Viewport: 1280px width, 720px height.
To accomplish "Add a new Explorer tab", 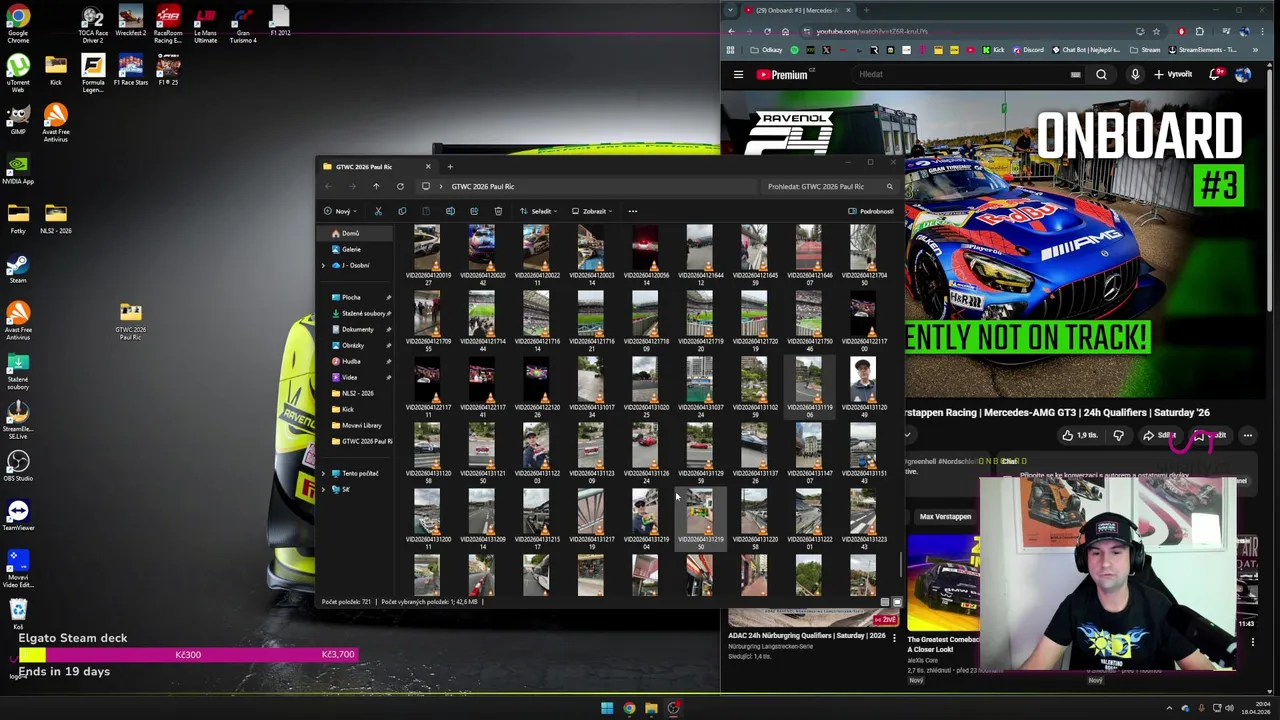I will pos(450,167).
